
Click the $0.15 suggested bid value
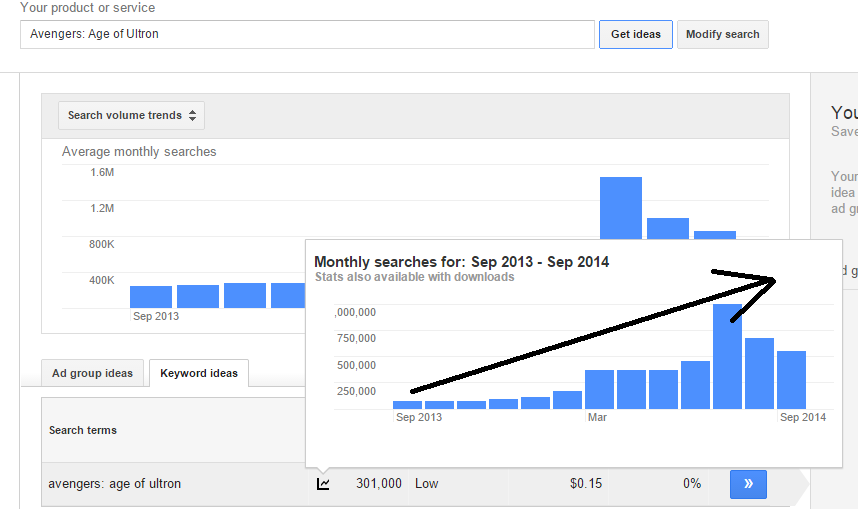click(x=585, y=484)
